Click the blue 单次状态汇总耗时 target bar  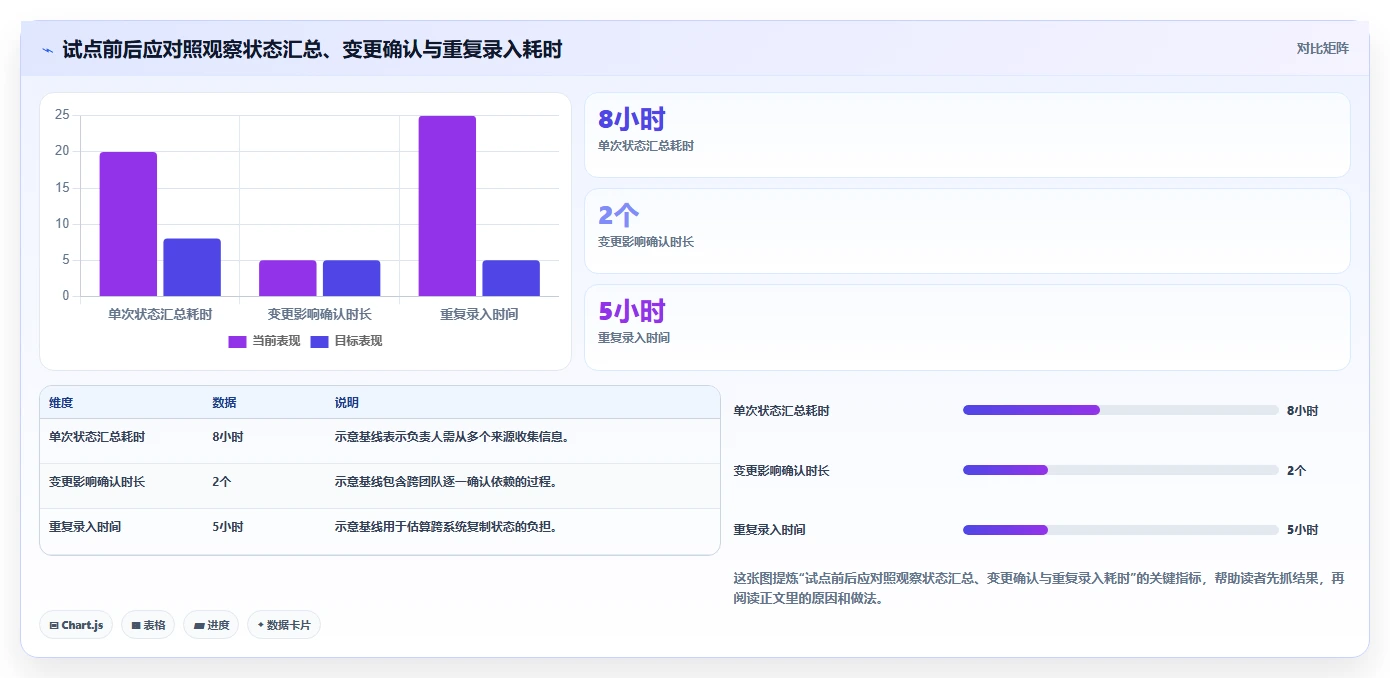192,267
